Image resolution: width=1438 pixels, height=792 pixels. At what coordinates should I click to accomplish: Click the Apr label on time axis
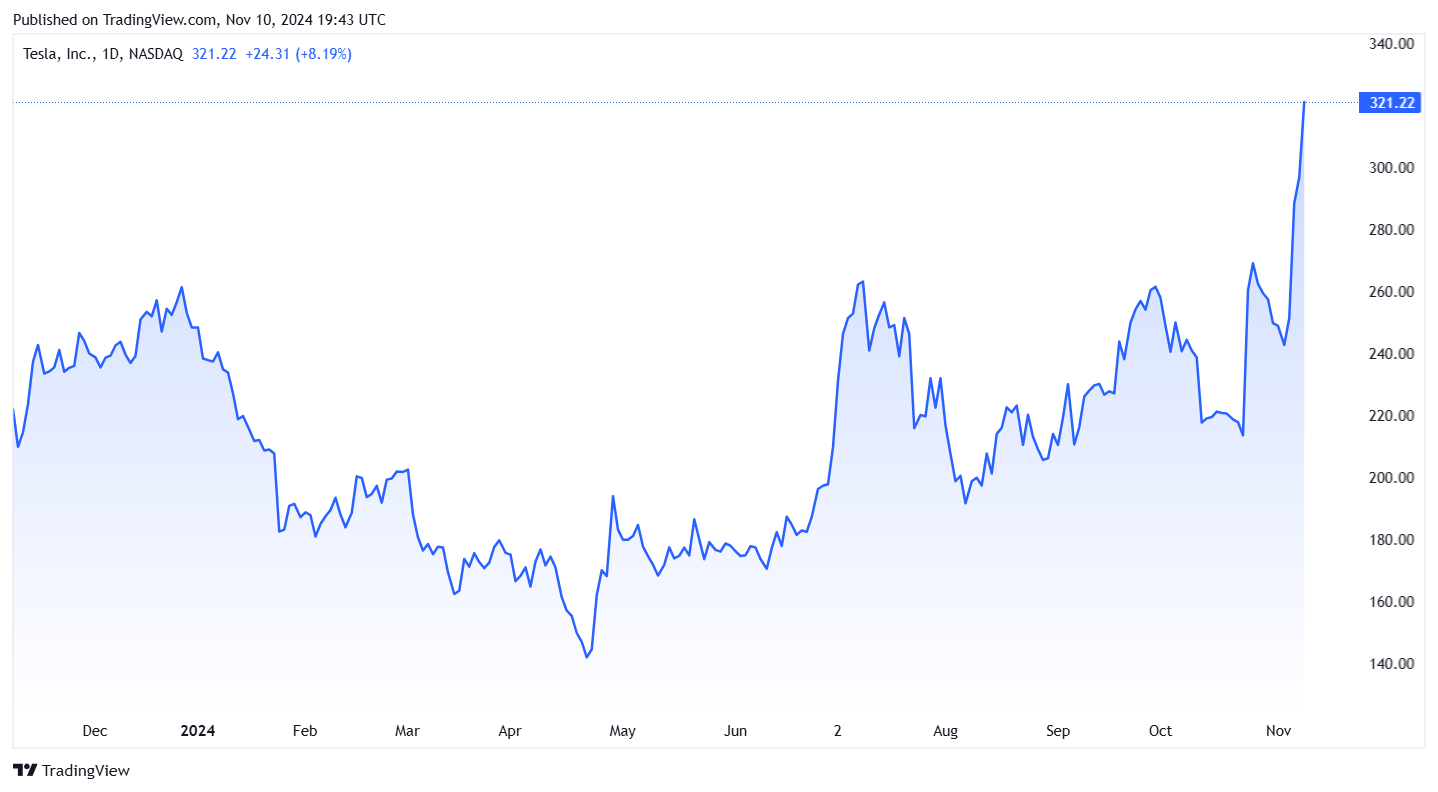click(x=510, y=731)
